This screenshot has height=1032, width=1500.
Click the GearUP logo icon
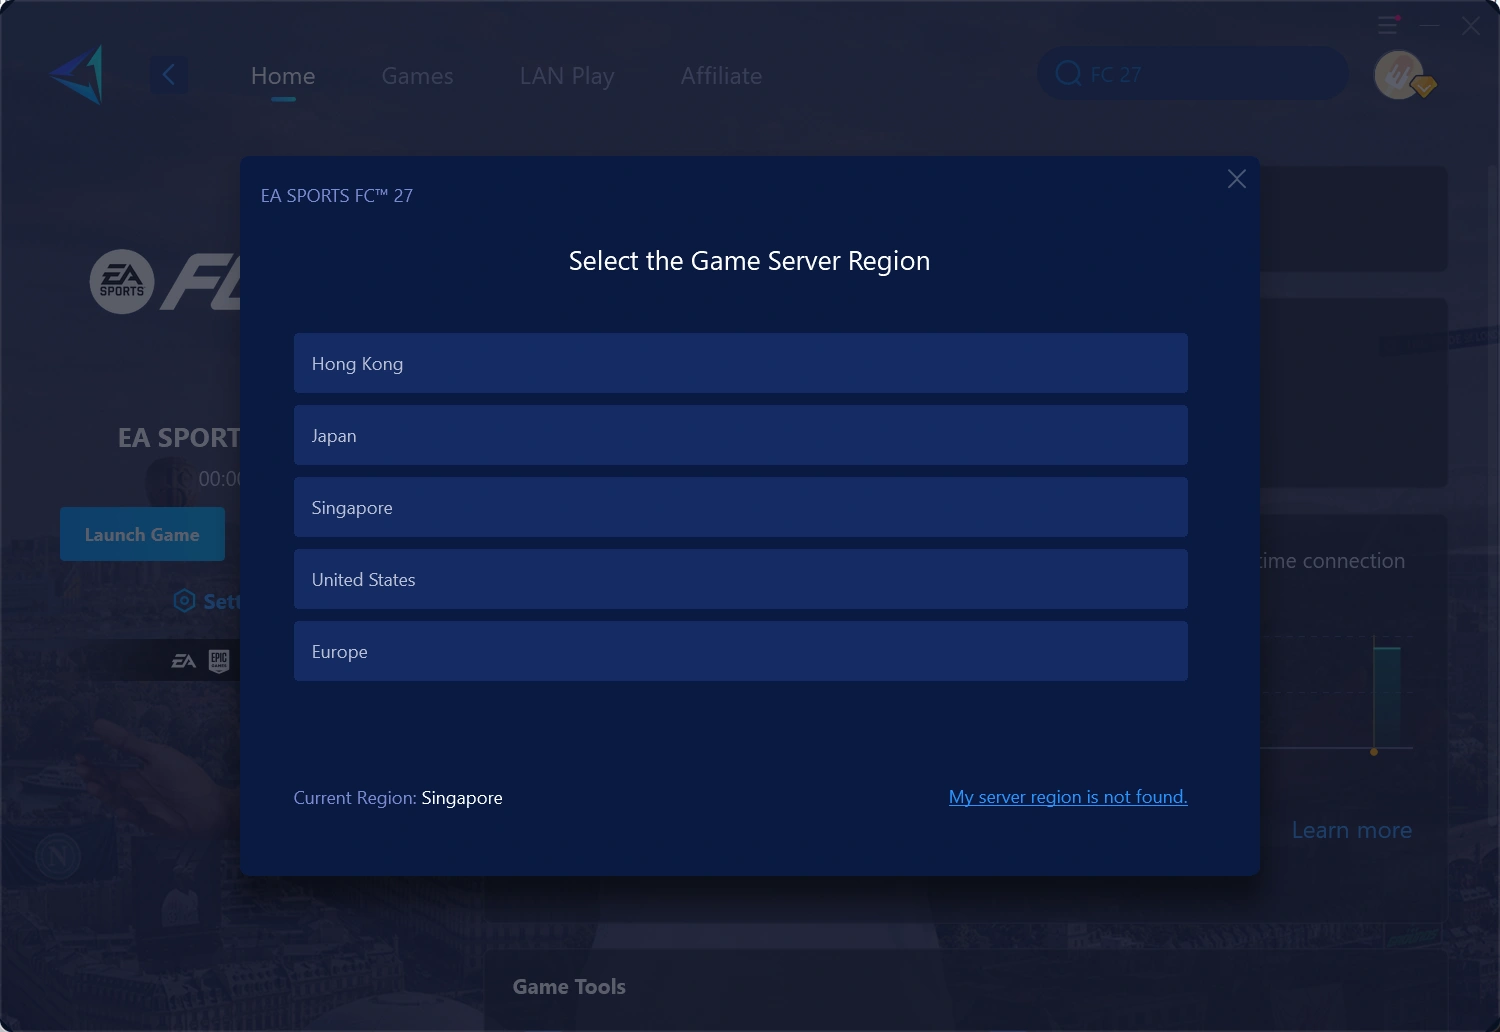coord(78,75)
